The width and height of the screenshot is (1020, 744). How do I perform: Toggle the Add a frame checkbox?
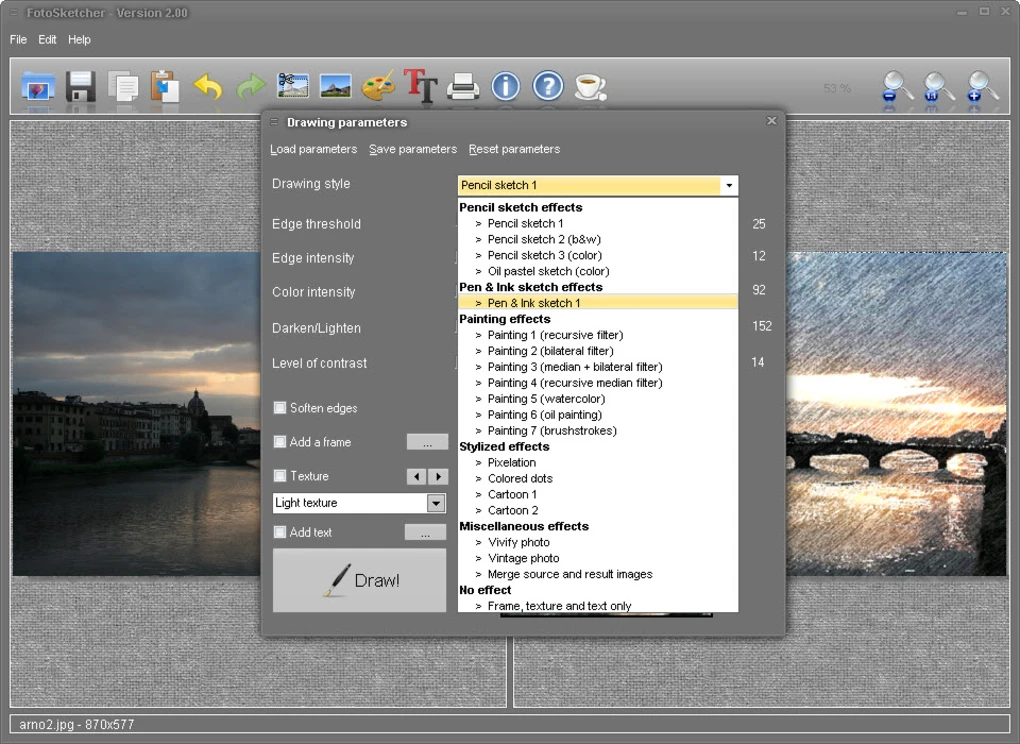(280, 442)
